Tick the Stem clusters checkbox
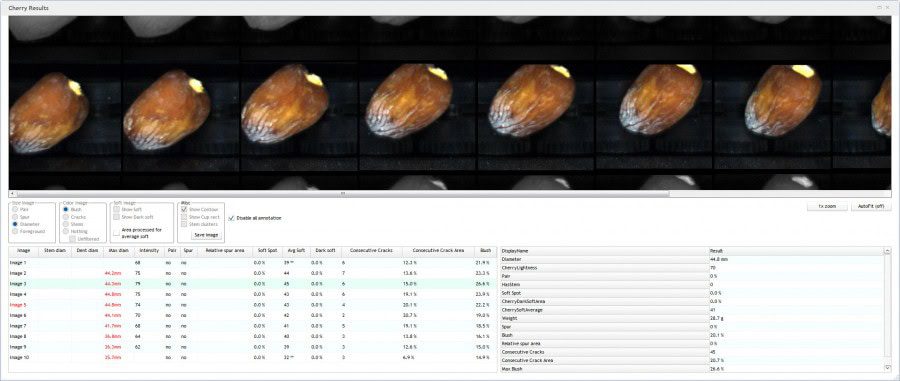Image resolution: width=900 pixels, height=381 pixels. pos(184,224)
